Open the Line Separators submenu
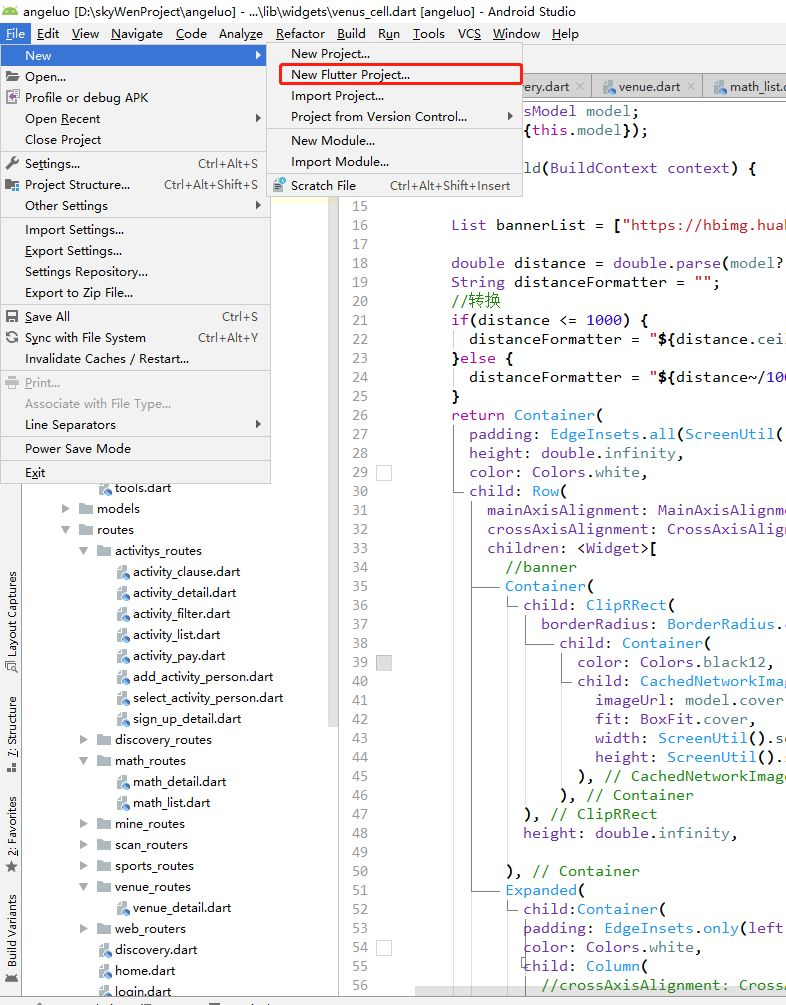The image size is (786, 1005). coord(135,424)
